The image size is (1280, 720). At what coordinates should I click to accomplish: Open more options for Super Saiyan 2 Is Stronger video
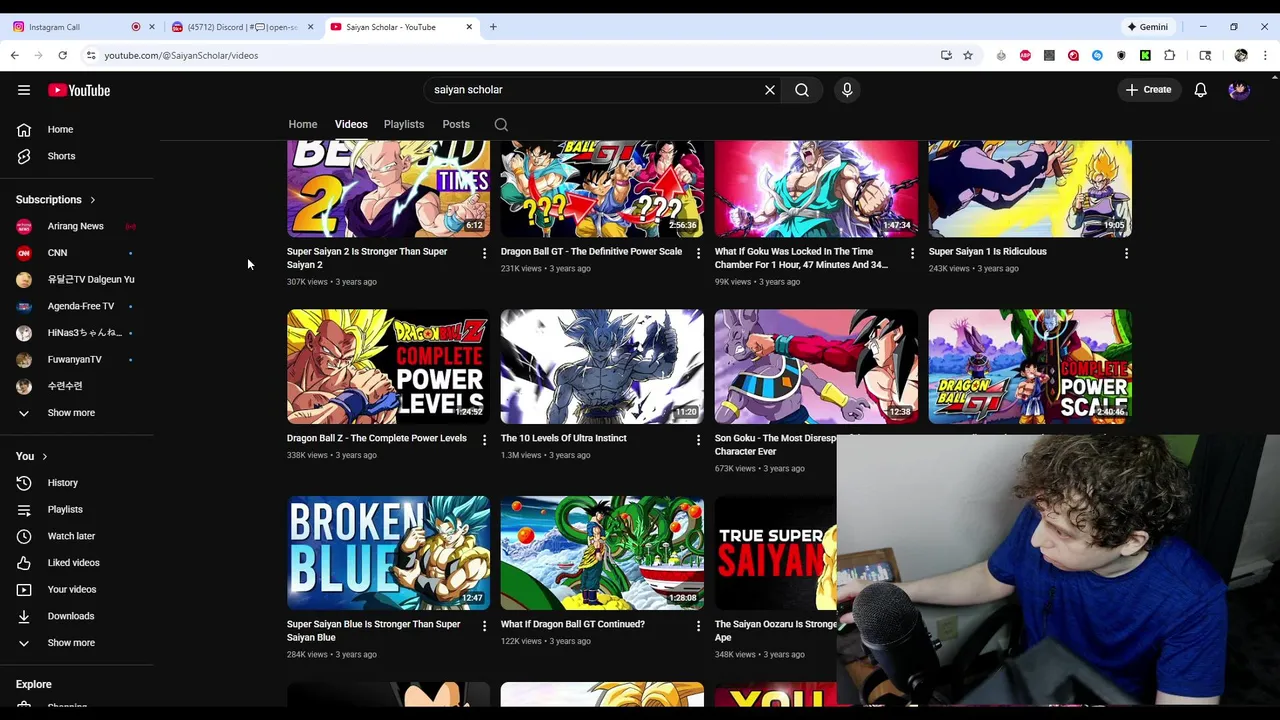coord(484,254)
